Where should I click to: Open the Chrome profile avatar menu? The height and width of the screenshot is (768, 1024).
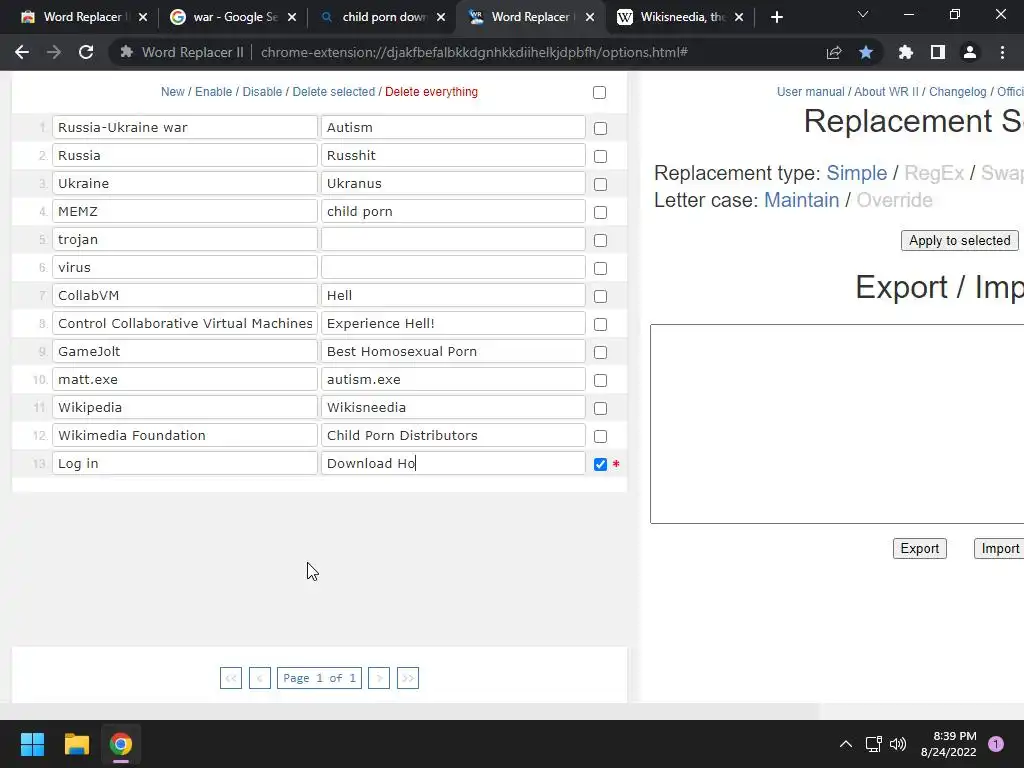tap(970, 52)
